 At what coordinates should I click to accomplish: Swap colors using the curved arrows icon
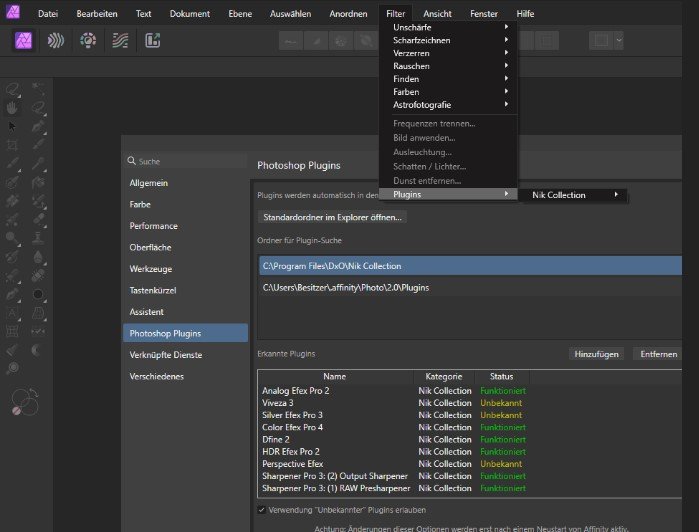34,393
